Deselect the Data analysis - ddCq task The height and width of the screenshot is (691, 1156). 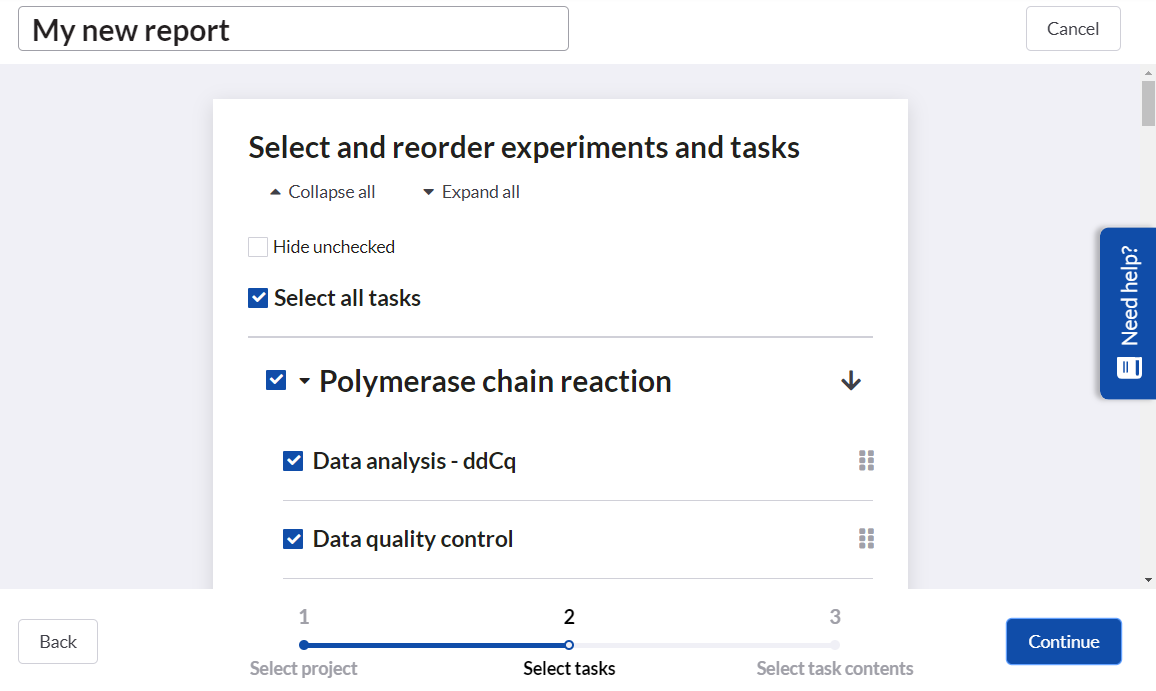point(293,461)
